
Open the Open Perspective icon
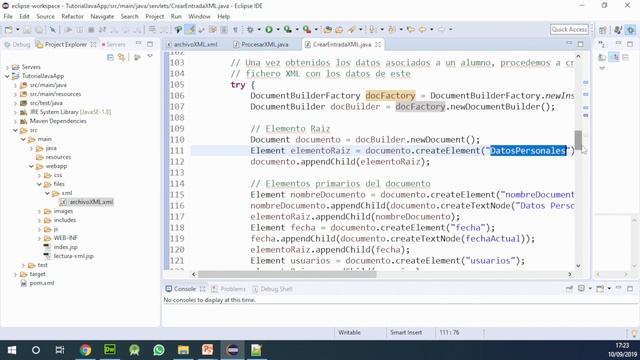pyautogui.click(x=602, y=30)
